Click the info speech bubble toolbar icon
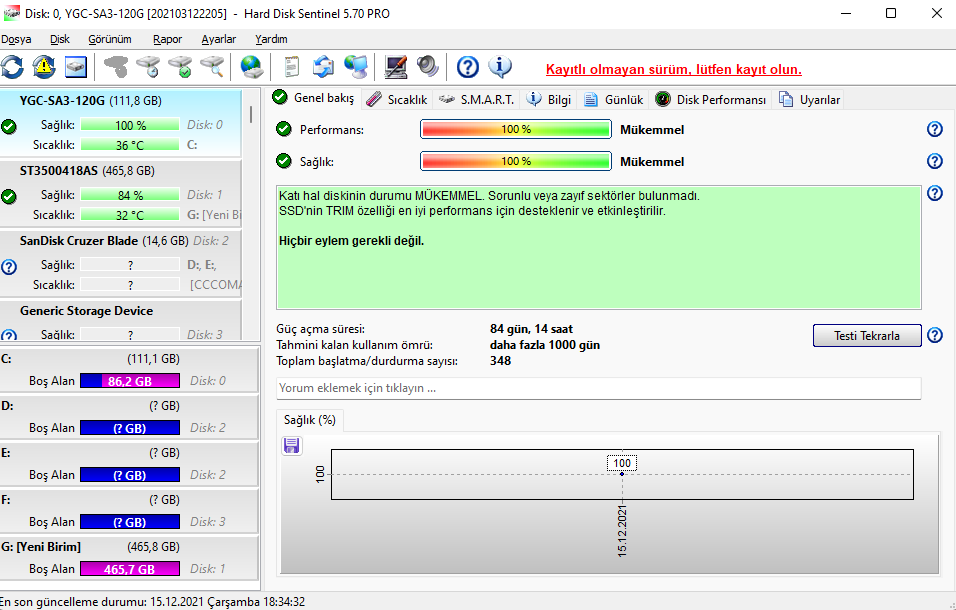This screenshot has width=956, height=610. pos(500,66)
